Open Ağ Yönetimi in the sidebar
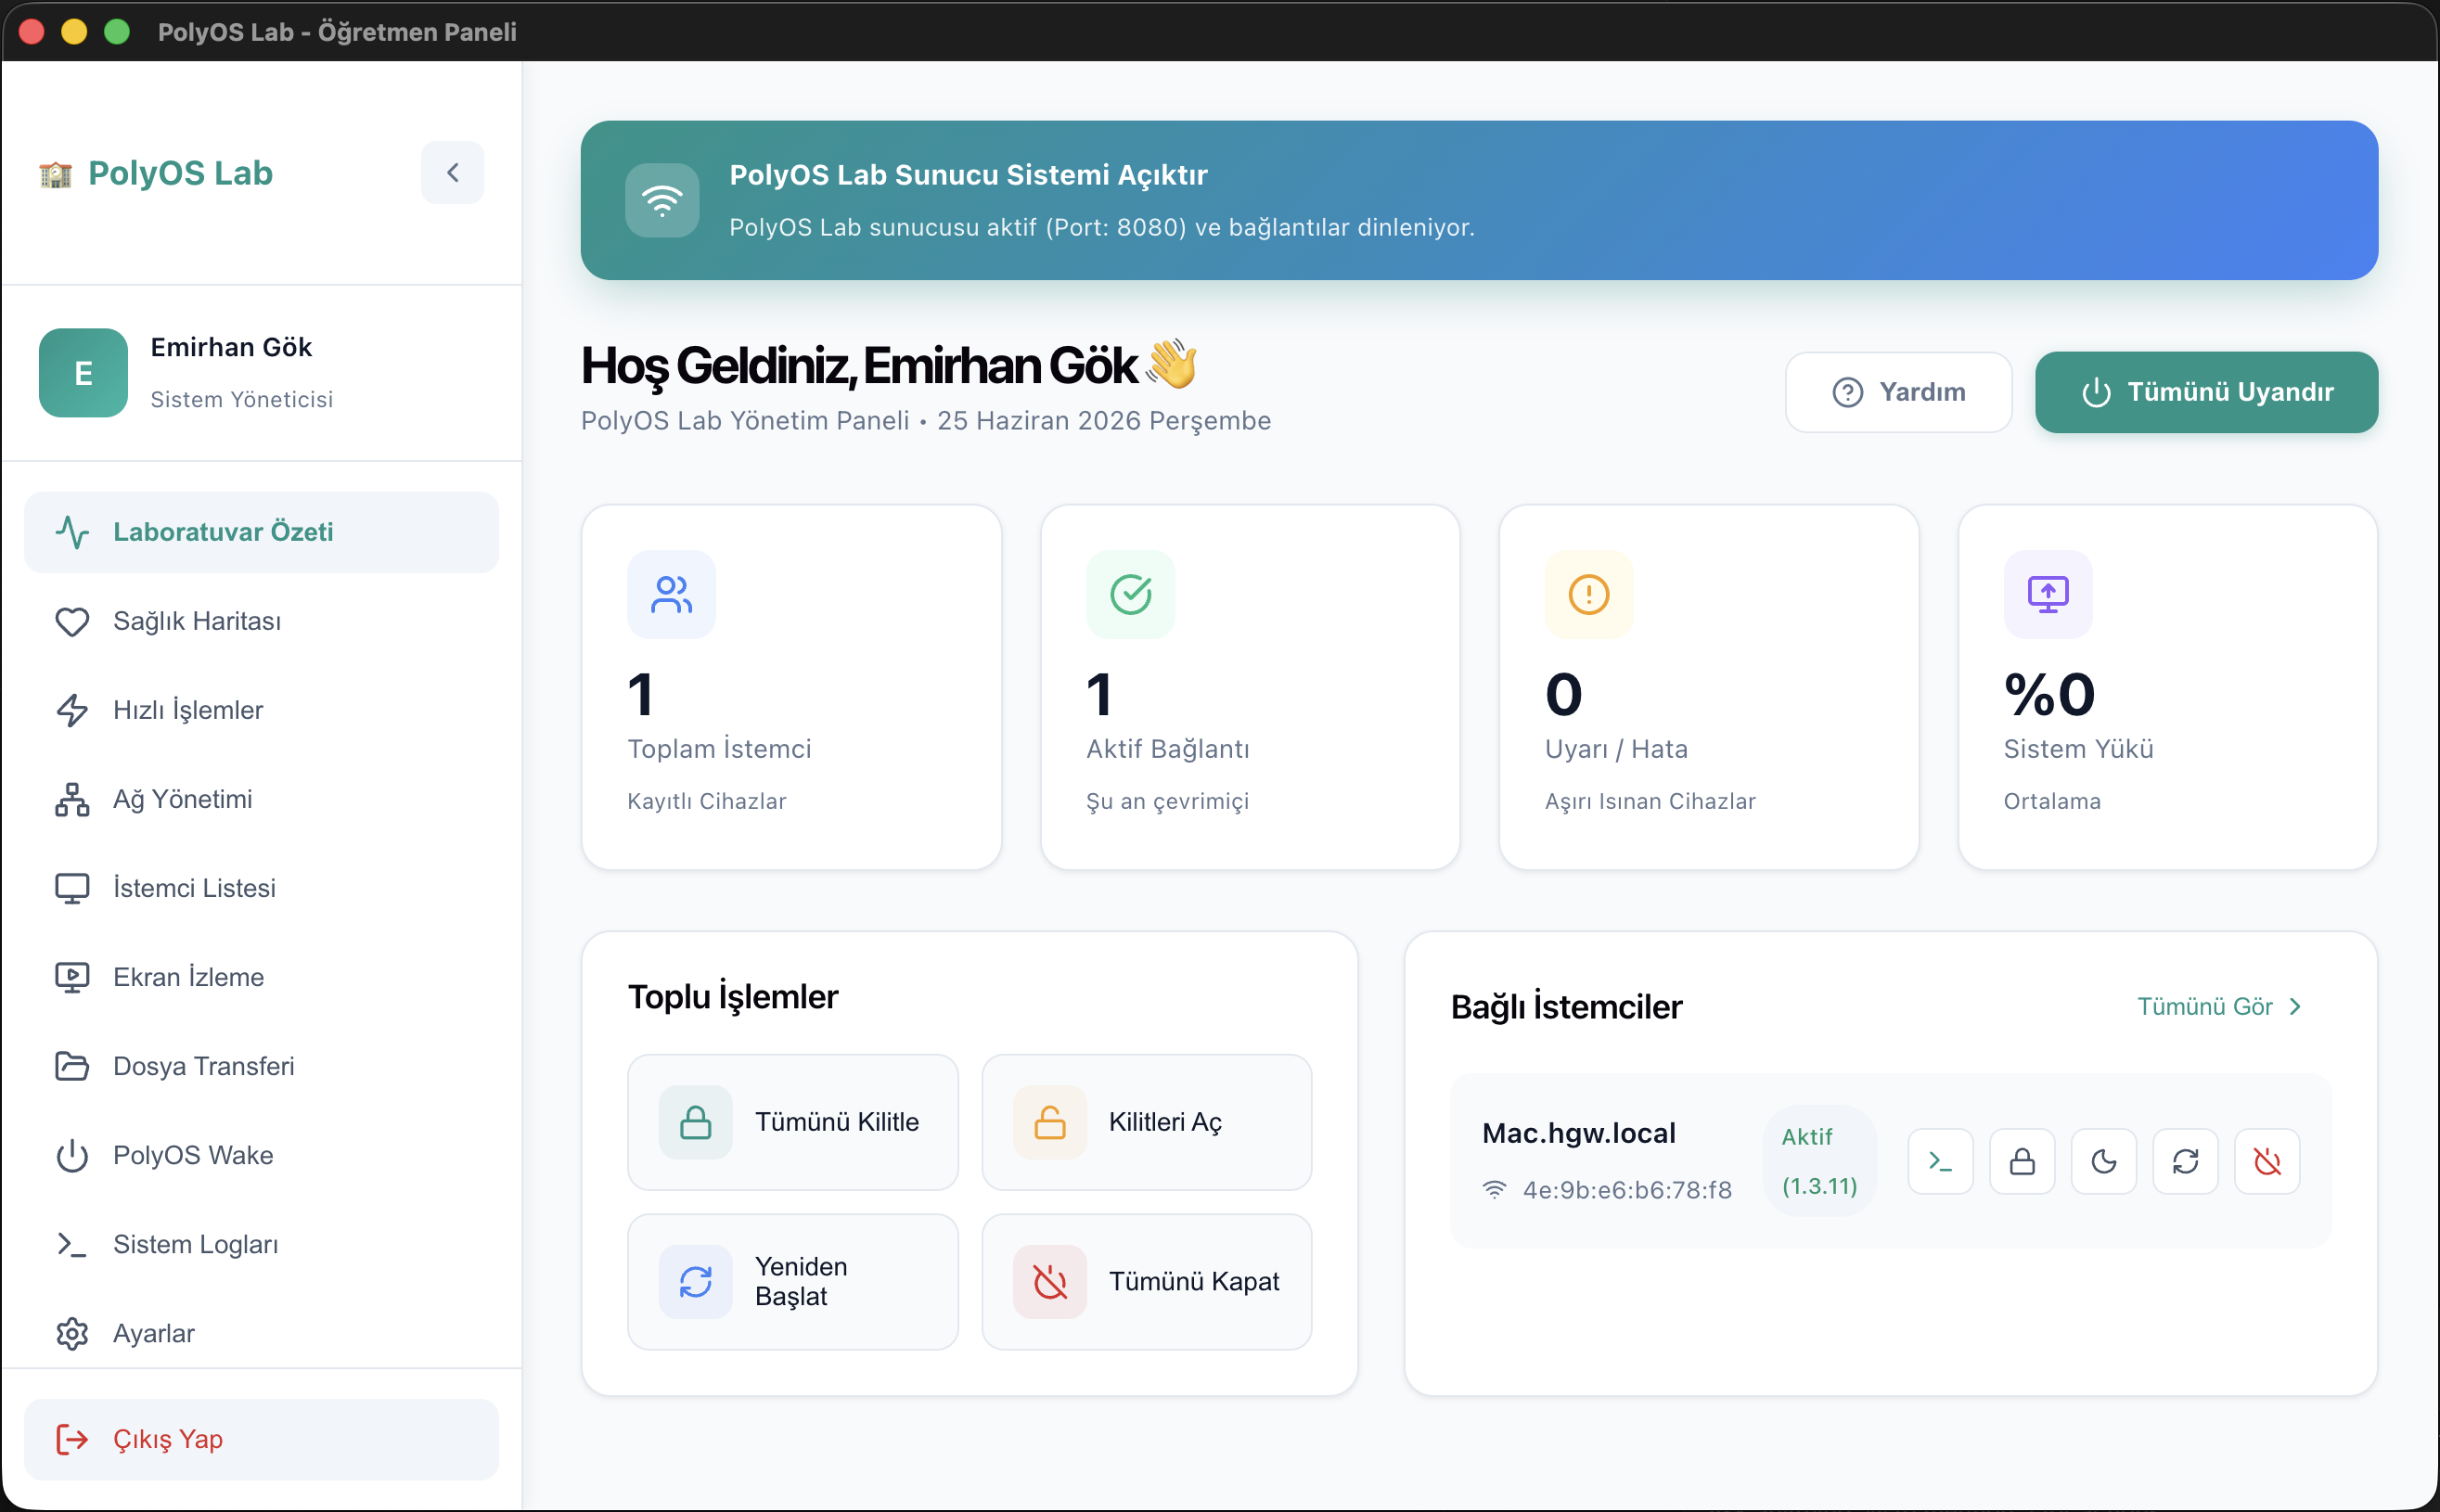This screenshot has height=1512, width=2440. tap(261, 799)
